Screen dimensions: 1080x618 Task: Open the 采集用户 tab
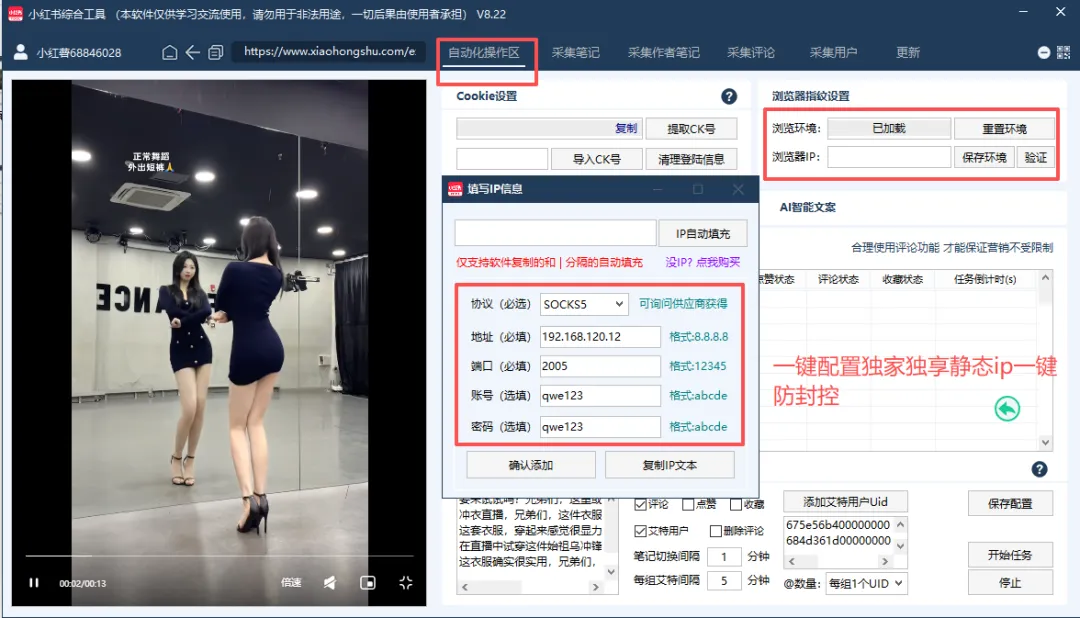(835, 53)
